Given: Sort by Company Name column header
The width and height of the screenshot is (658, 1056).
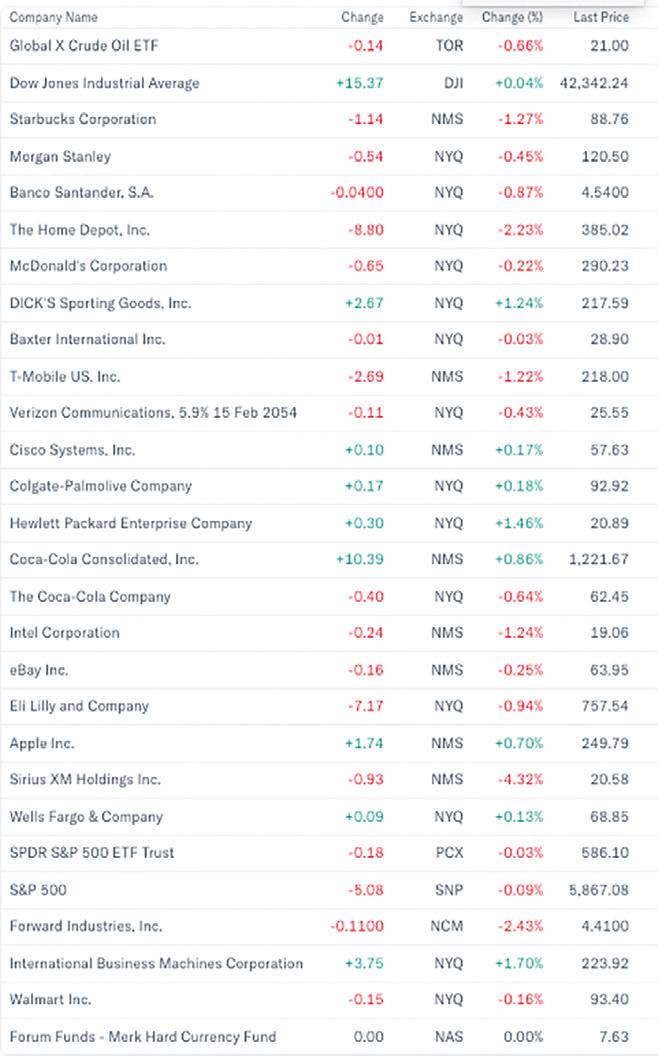Looking at the screenshot, I should pyautogui.click(x=54, y=17).
